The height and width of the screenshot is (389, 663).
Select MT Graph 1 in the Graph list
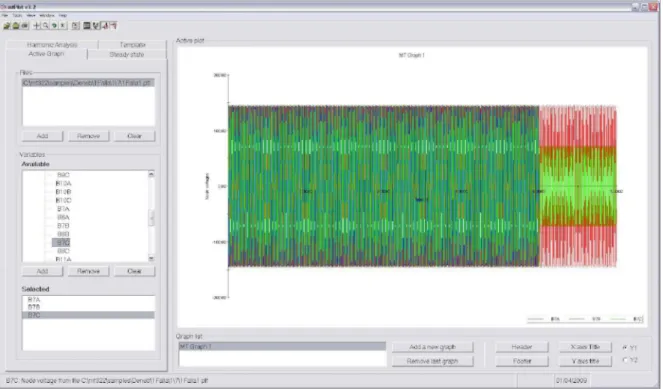point(282,346)
